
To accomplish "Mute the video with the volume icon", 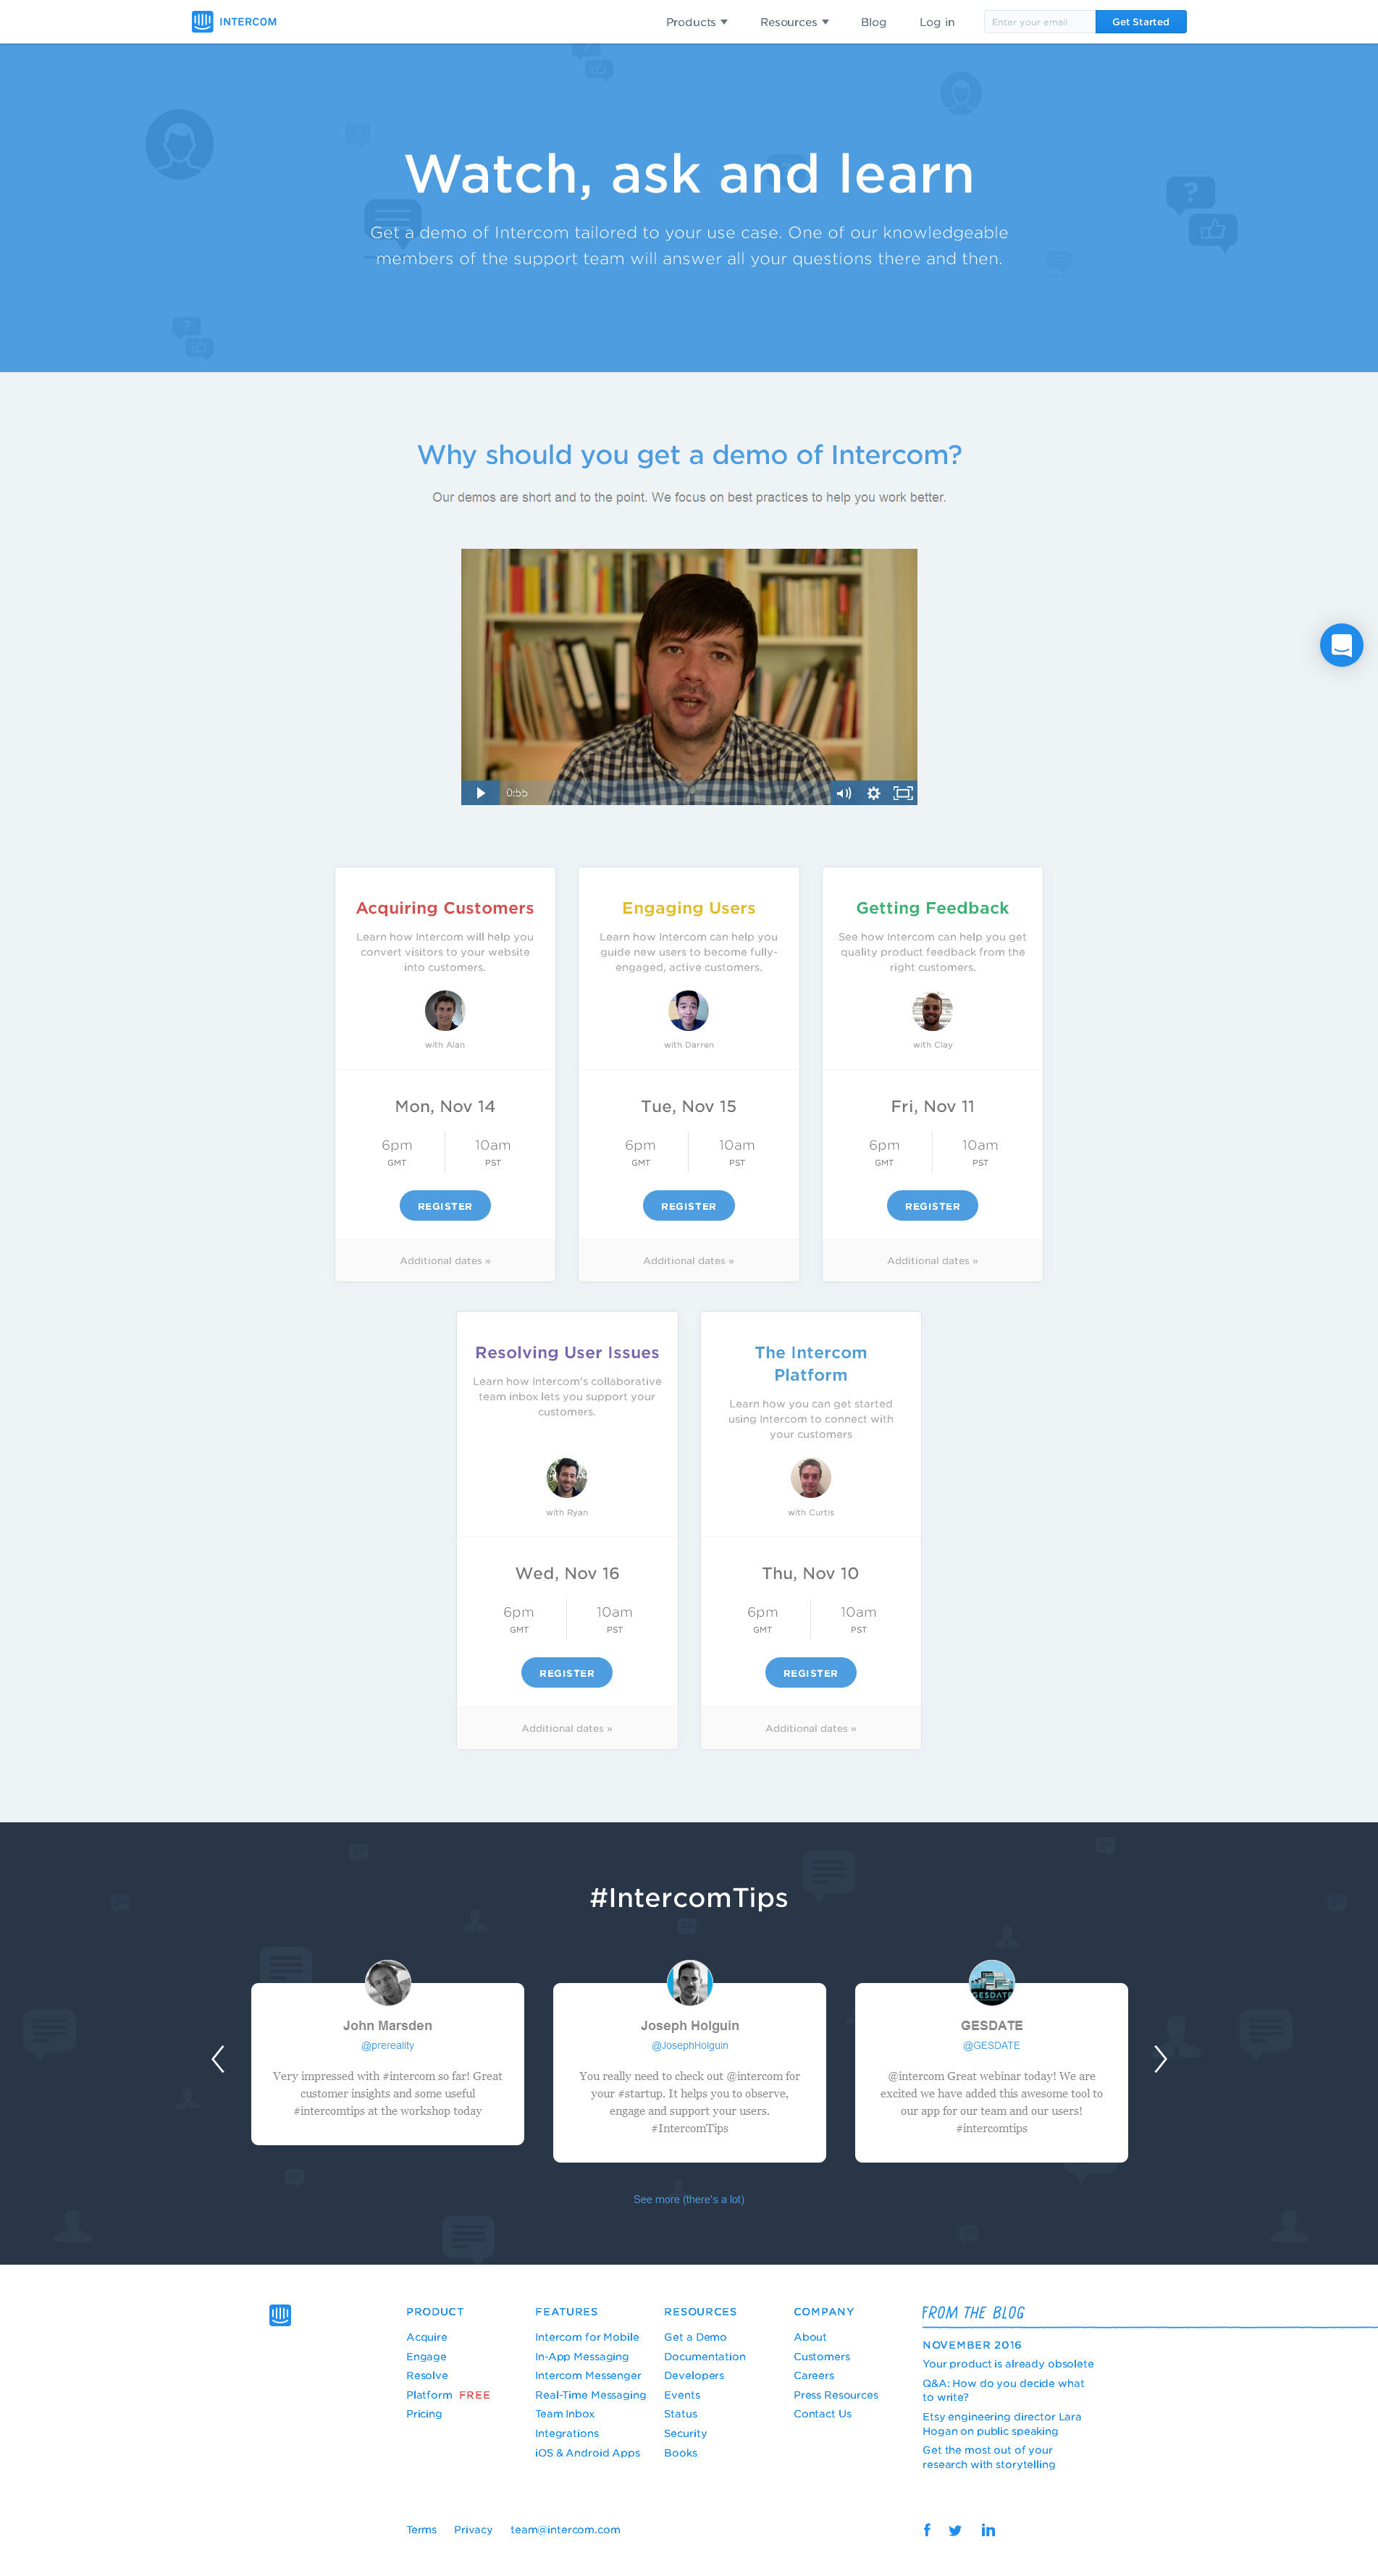I will coord(844,793).
